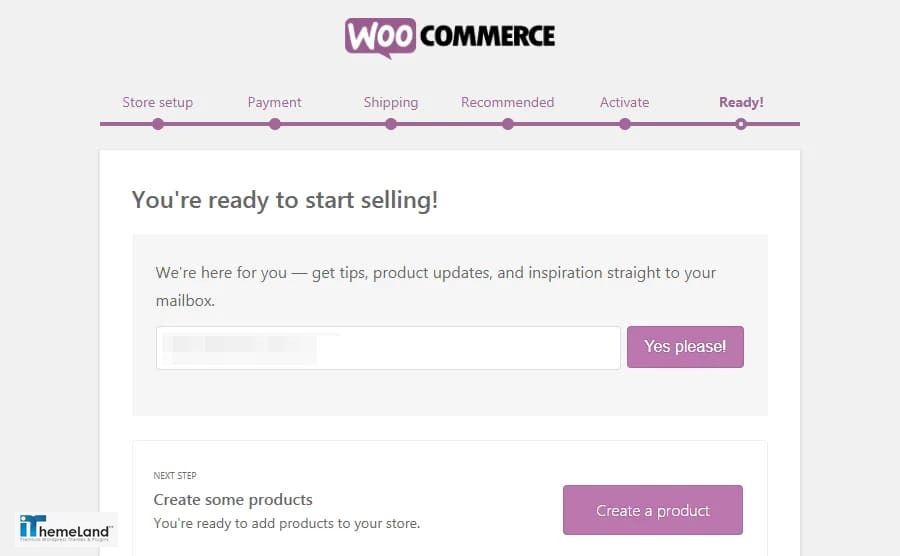Select the Recommended step dot

tap(508, 124)
